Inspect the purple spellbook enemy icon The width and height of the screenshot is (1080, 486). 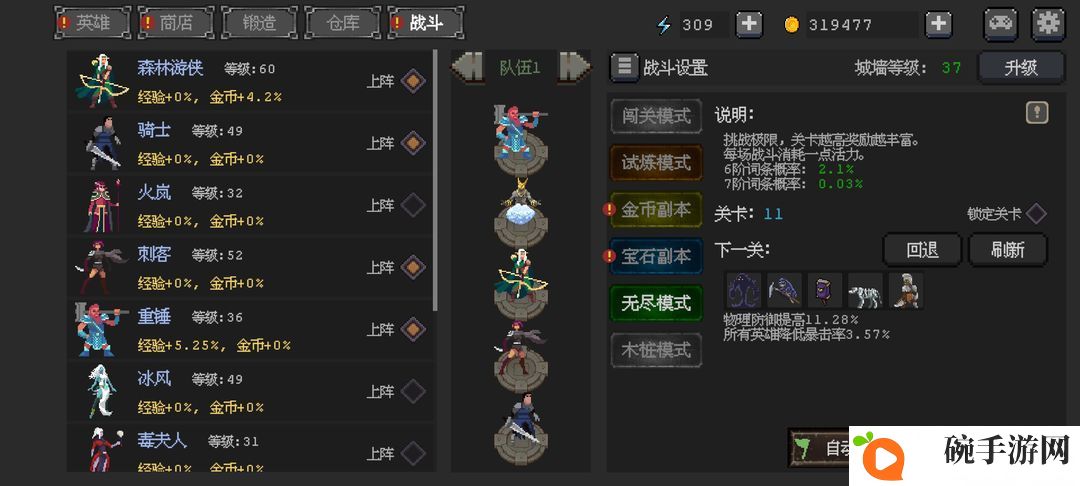(x=825, y=290)
